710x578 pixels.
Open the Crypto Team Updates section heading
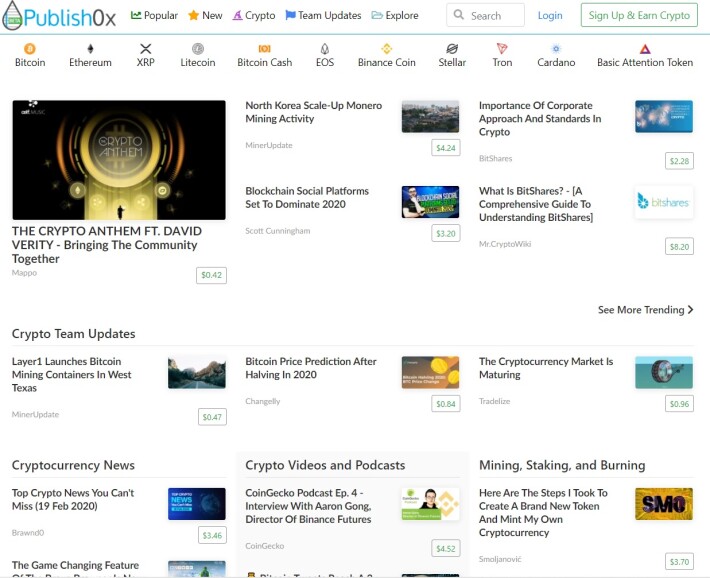click(x=73, y=334)
